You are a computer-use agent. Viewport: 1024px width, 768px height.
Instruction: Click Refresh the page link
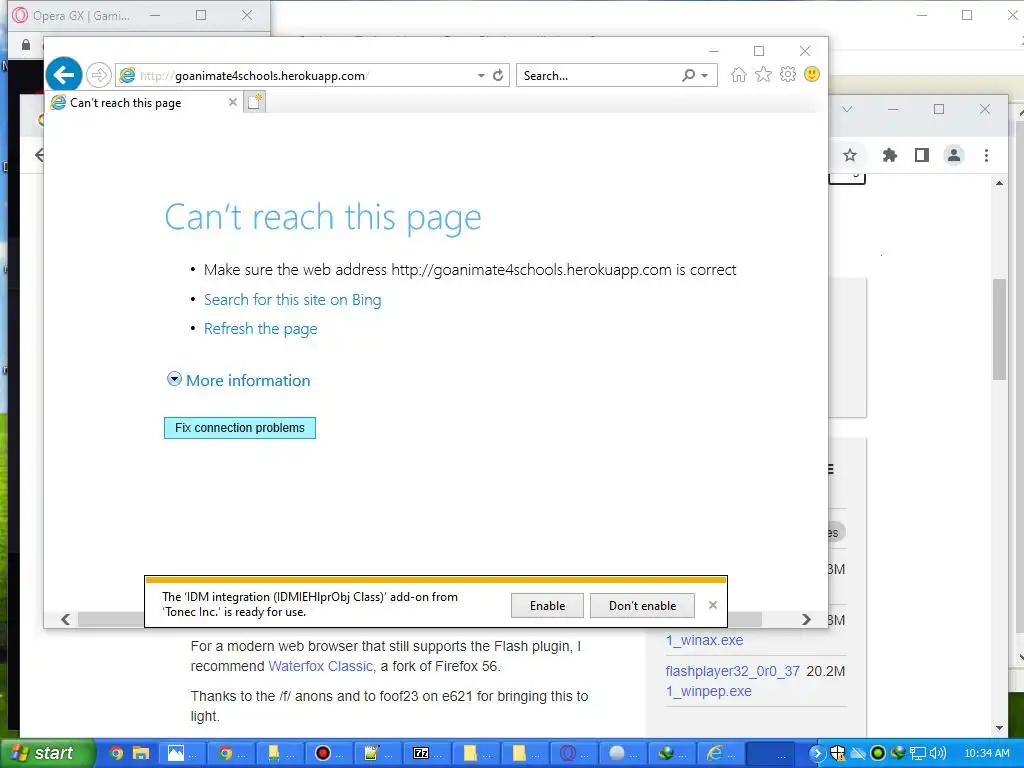(261, 328)
